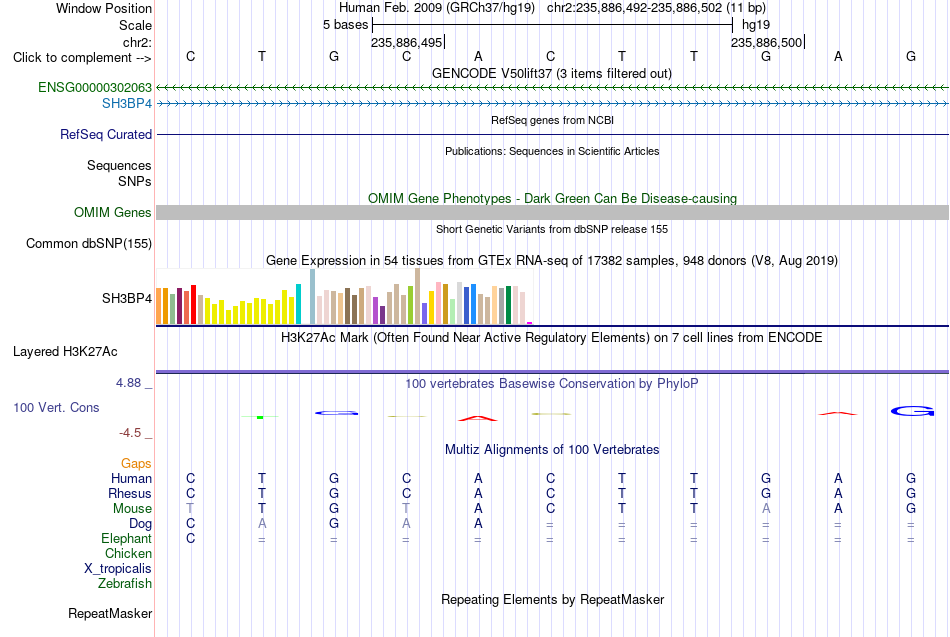Click the Scale track label
950x637 pixels.
(135, 25)
